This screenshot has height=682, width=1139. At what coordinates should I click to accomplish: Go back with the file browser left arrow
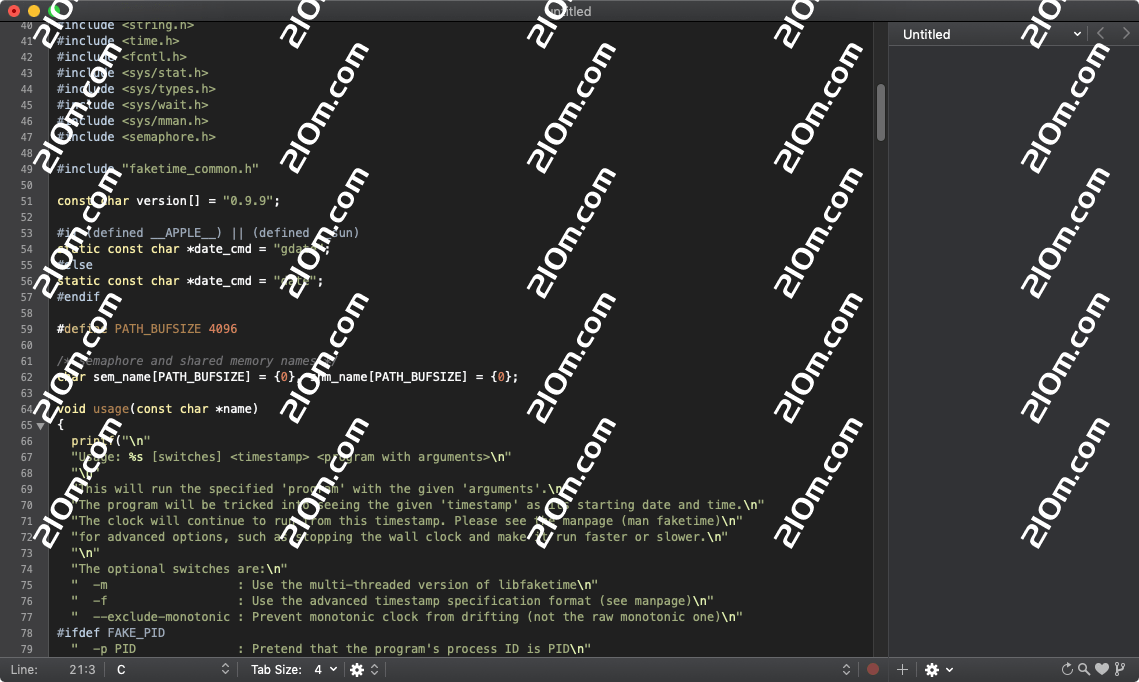click(x=1101, y=34)
